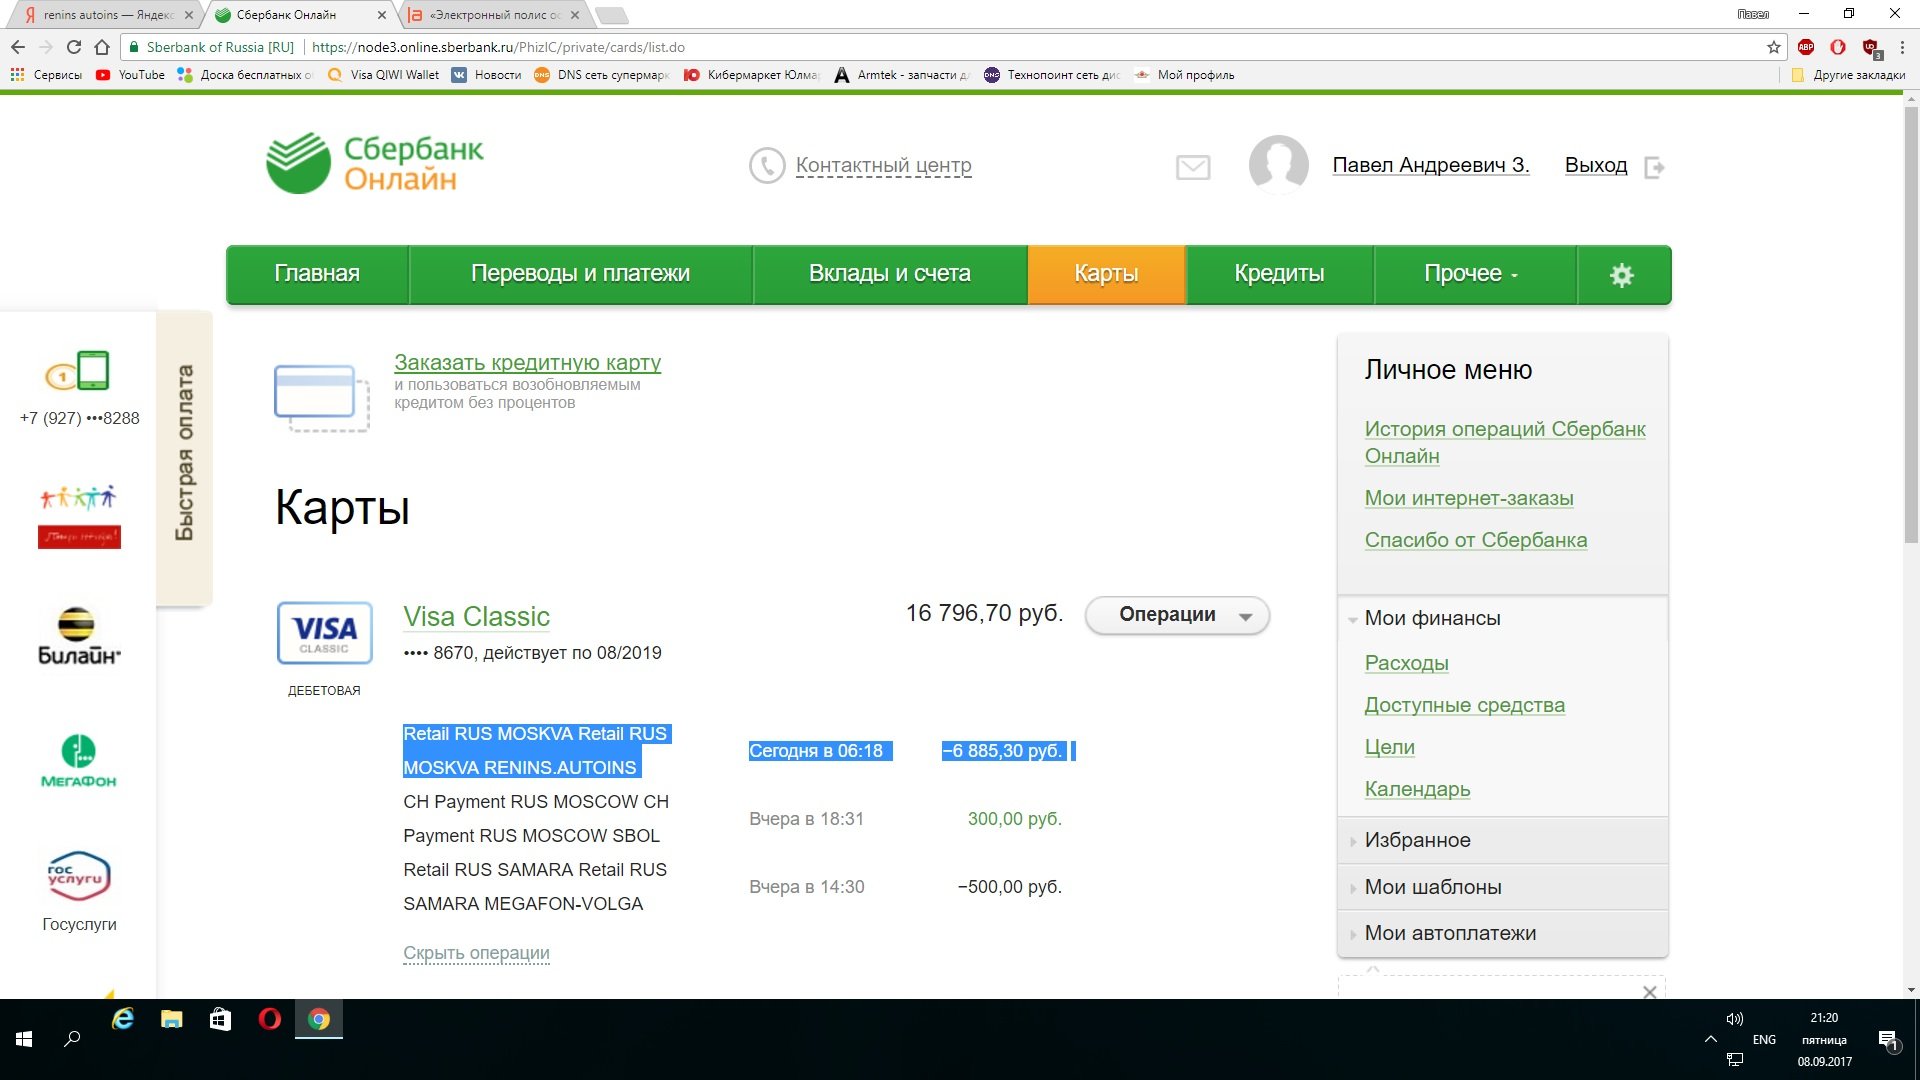The height and width of the screenshot is (1080, 1920).
Task: Select the MegaFon quick payment icon
Action: (x=79, y=761)
